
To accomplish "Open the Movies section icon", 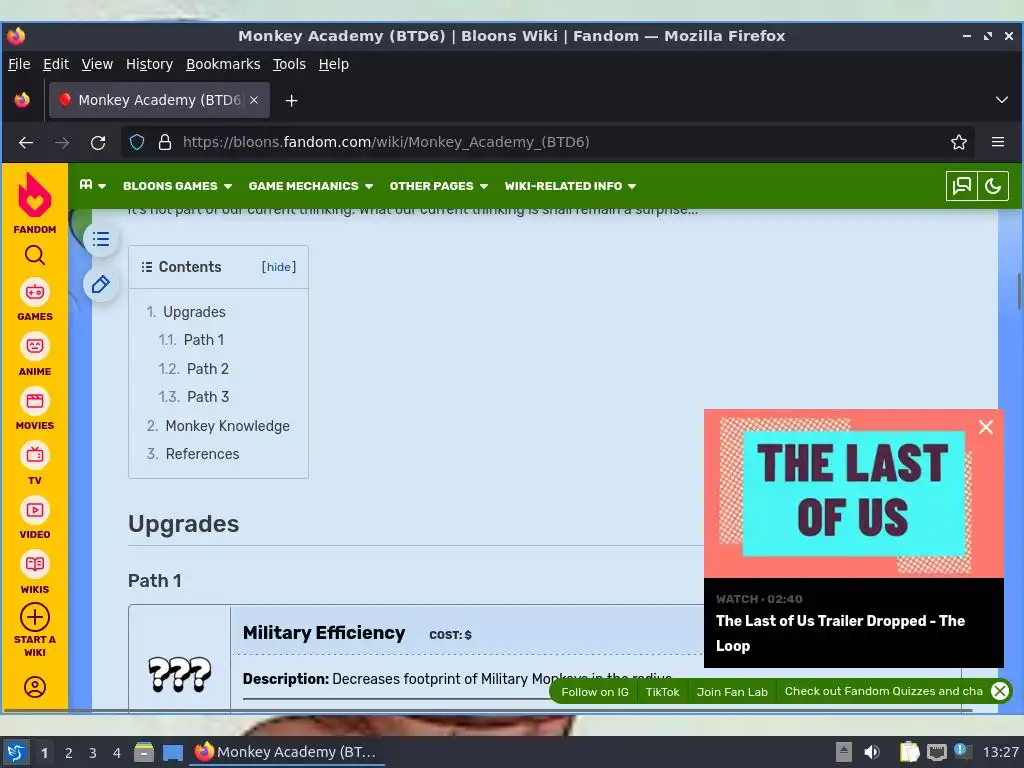I will [x=35, y=400].
